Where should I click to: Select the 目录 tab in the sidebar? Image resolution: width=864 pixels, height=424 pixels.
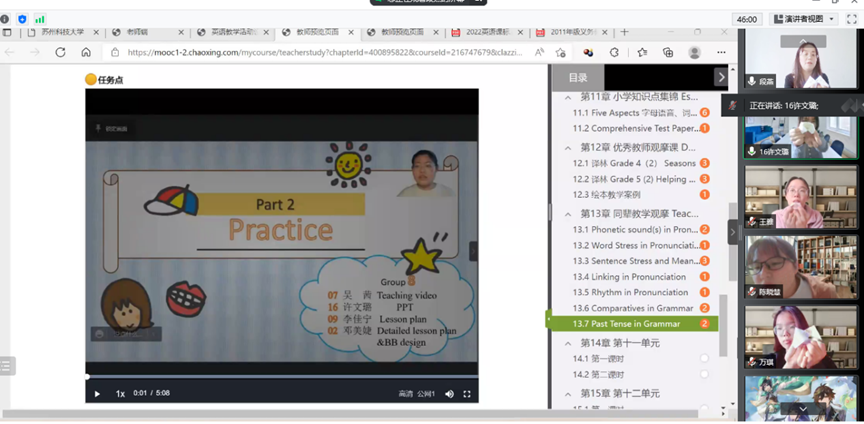tap(578, 78)
